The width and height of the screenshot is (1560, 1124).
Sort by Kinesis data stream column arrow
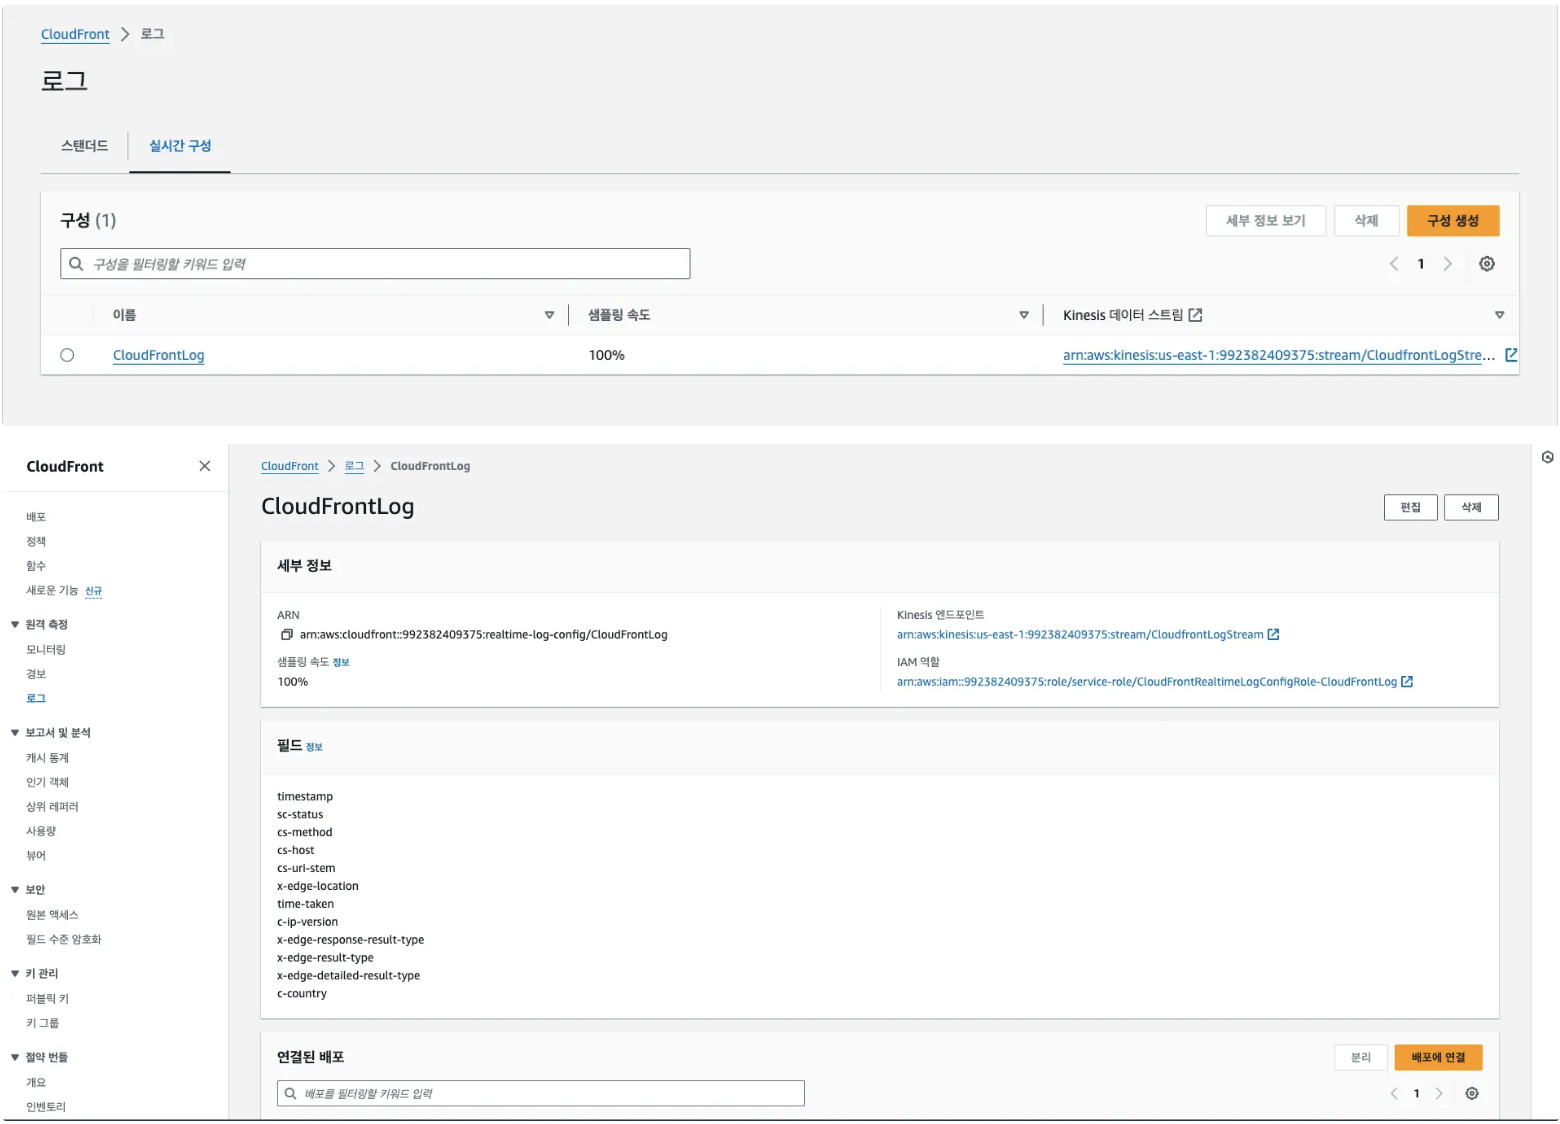1499,315
